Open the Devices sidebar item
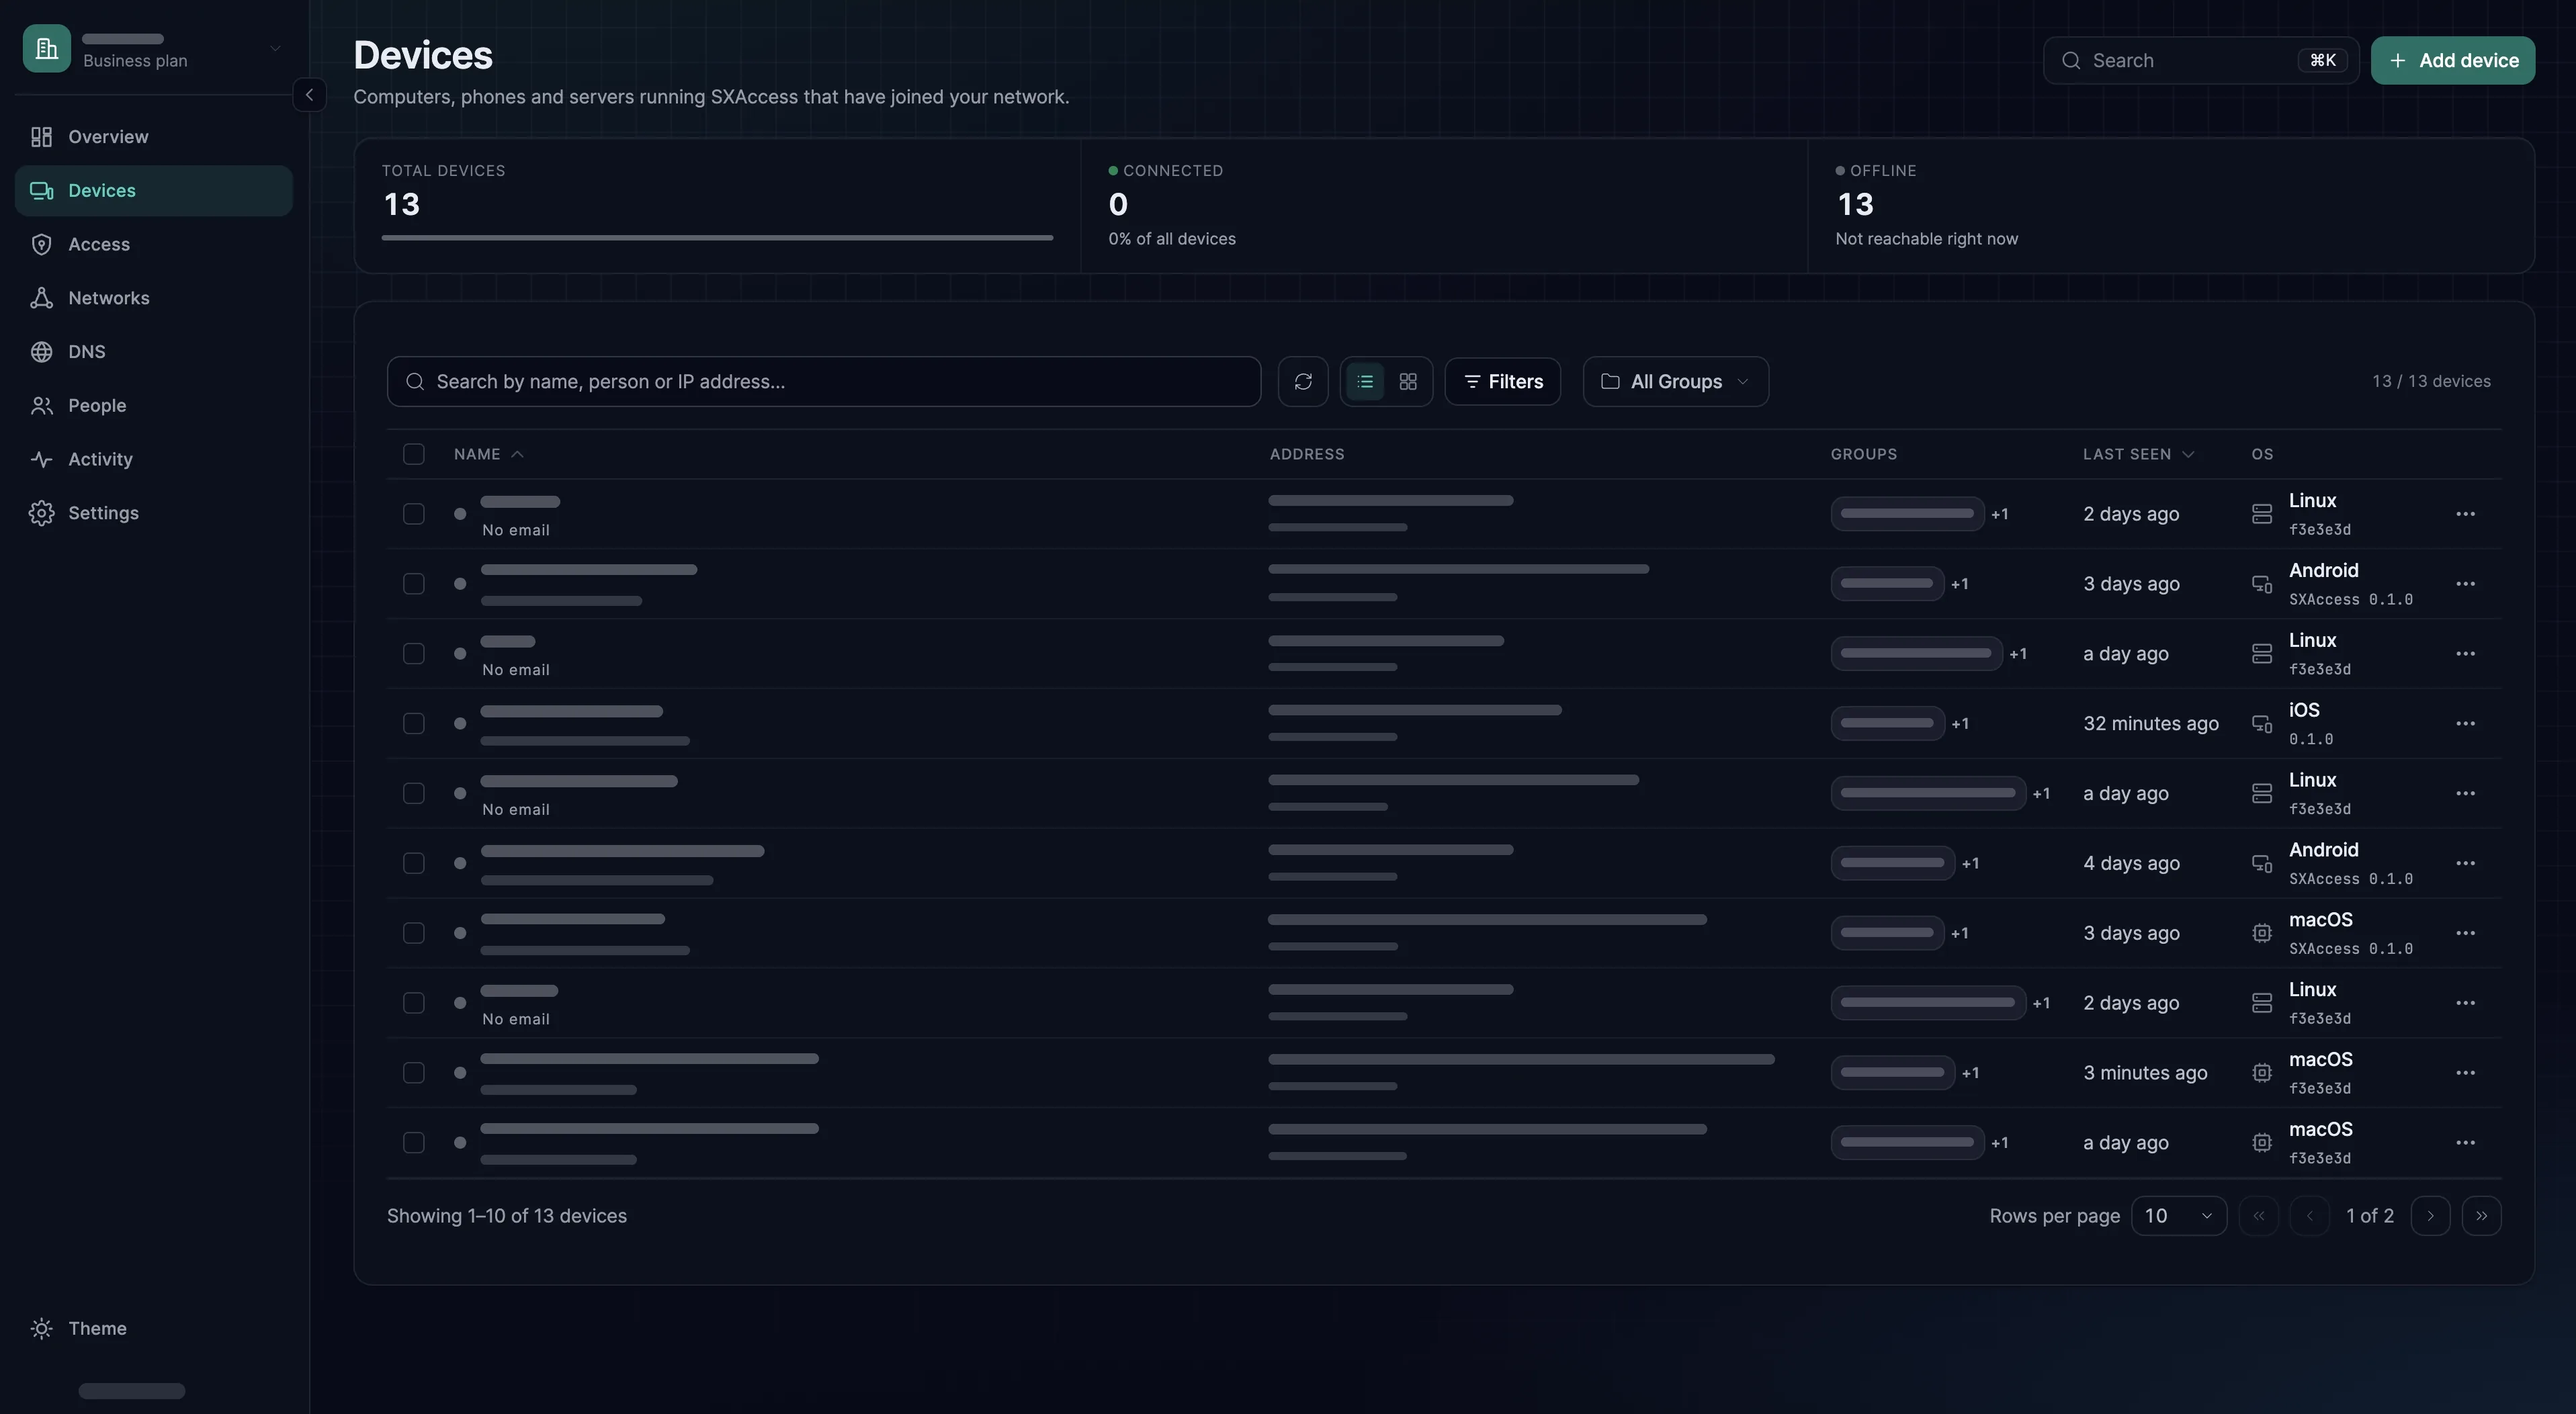The height and width of the screenshot is (1414, 2576). (153, 191)
